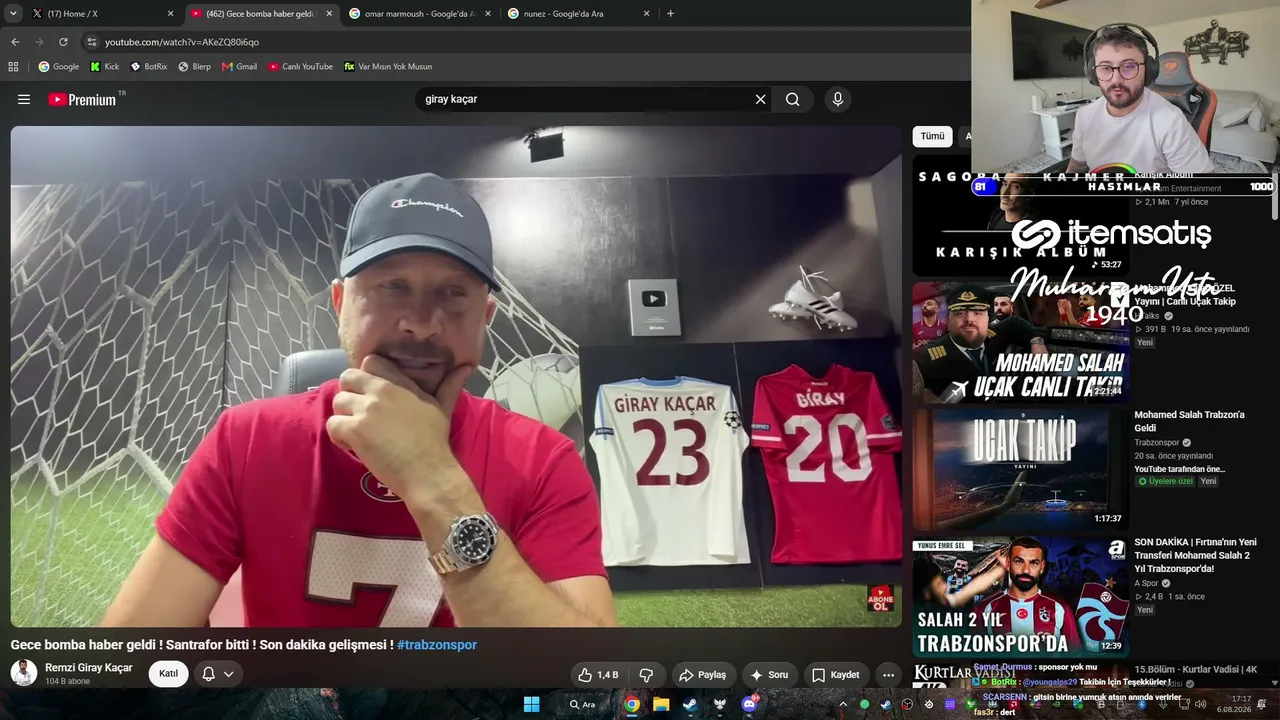
Task: Show hidden system tray icons
Action: (x=843, y=704)
